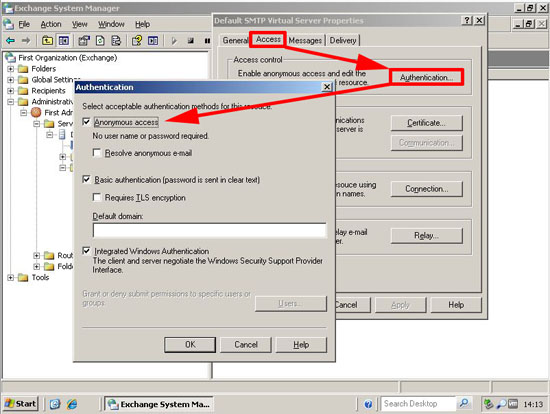Viewport: 550px width, 414px height.
Task: Open the Window menu
Action: (111, 24)
